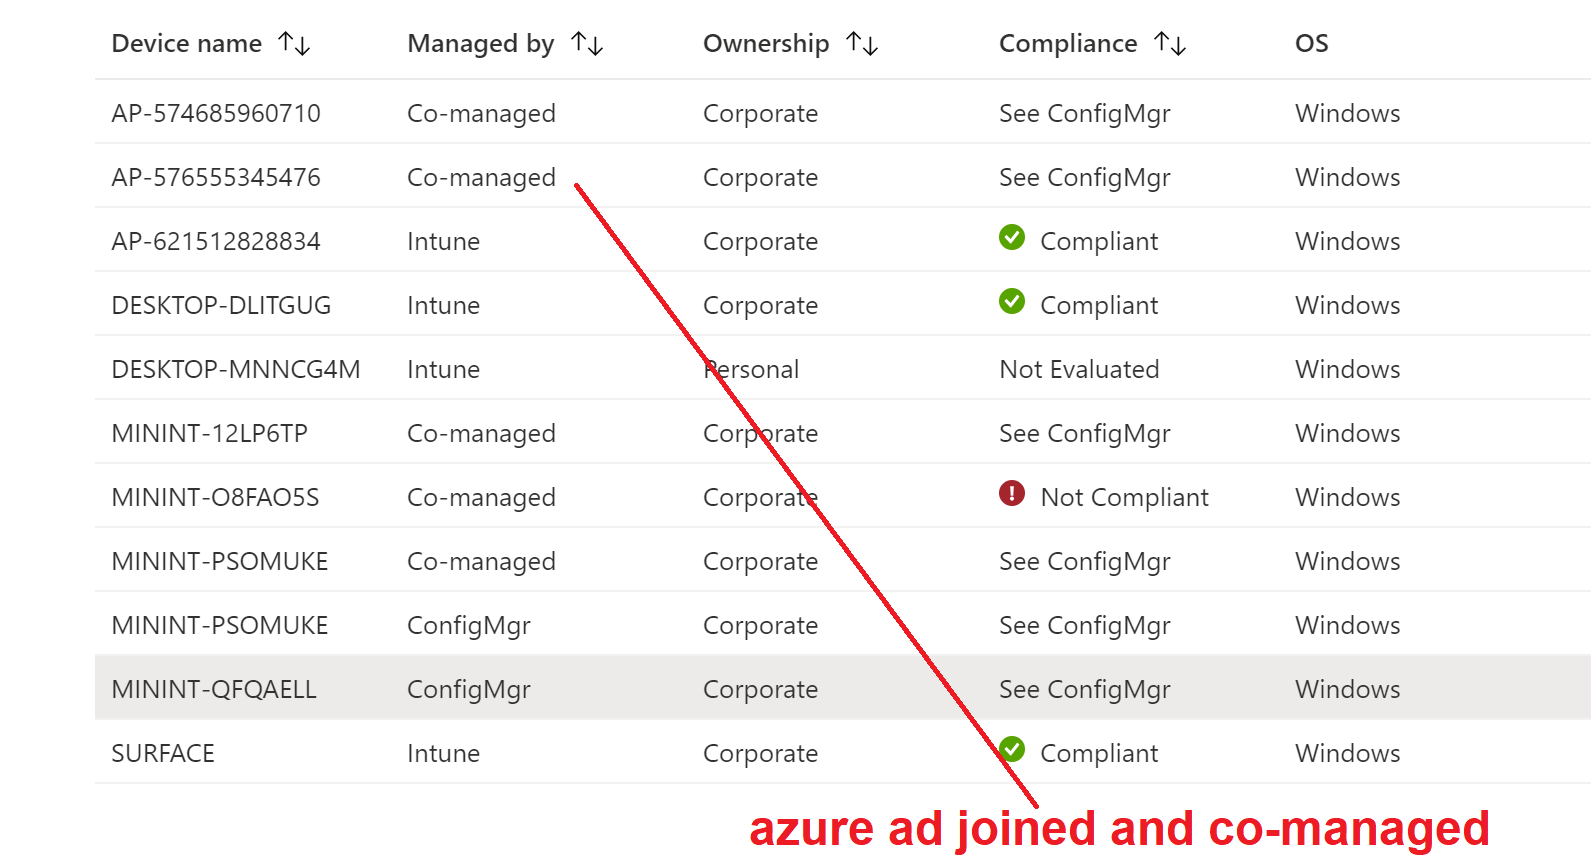
Task: Open device MININT-12LP6TP
Action: (x=210, y=433)
